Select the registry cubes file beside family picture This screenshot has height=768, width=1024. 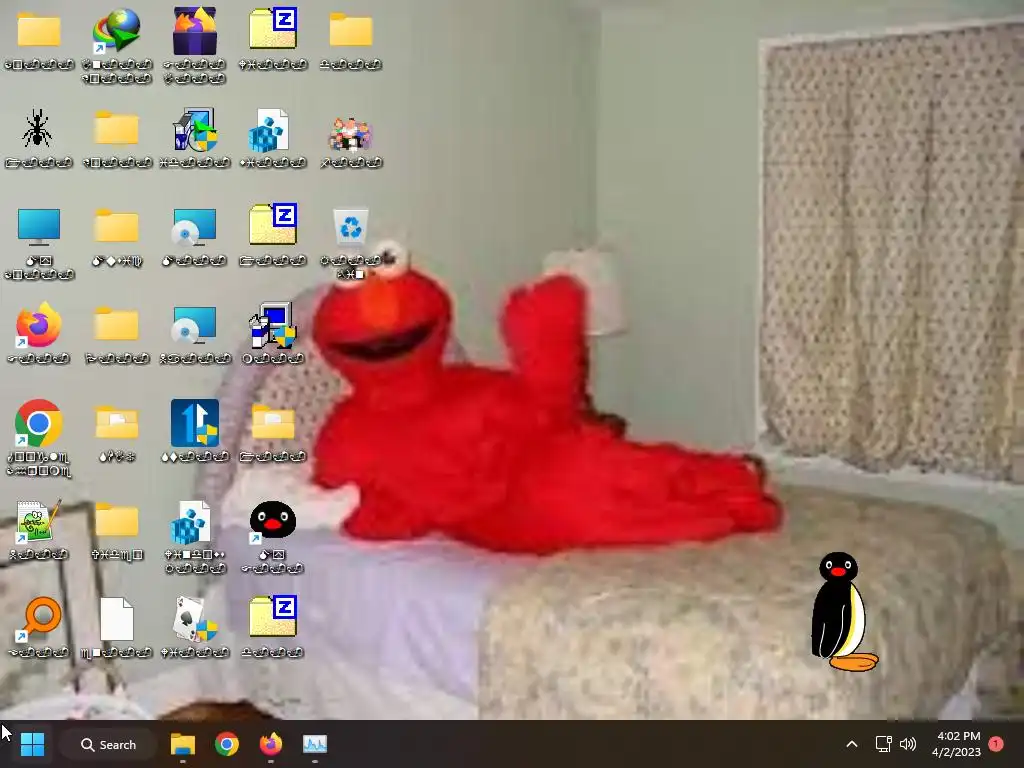click(269, 129)
